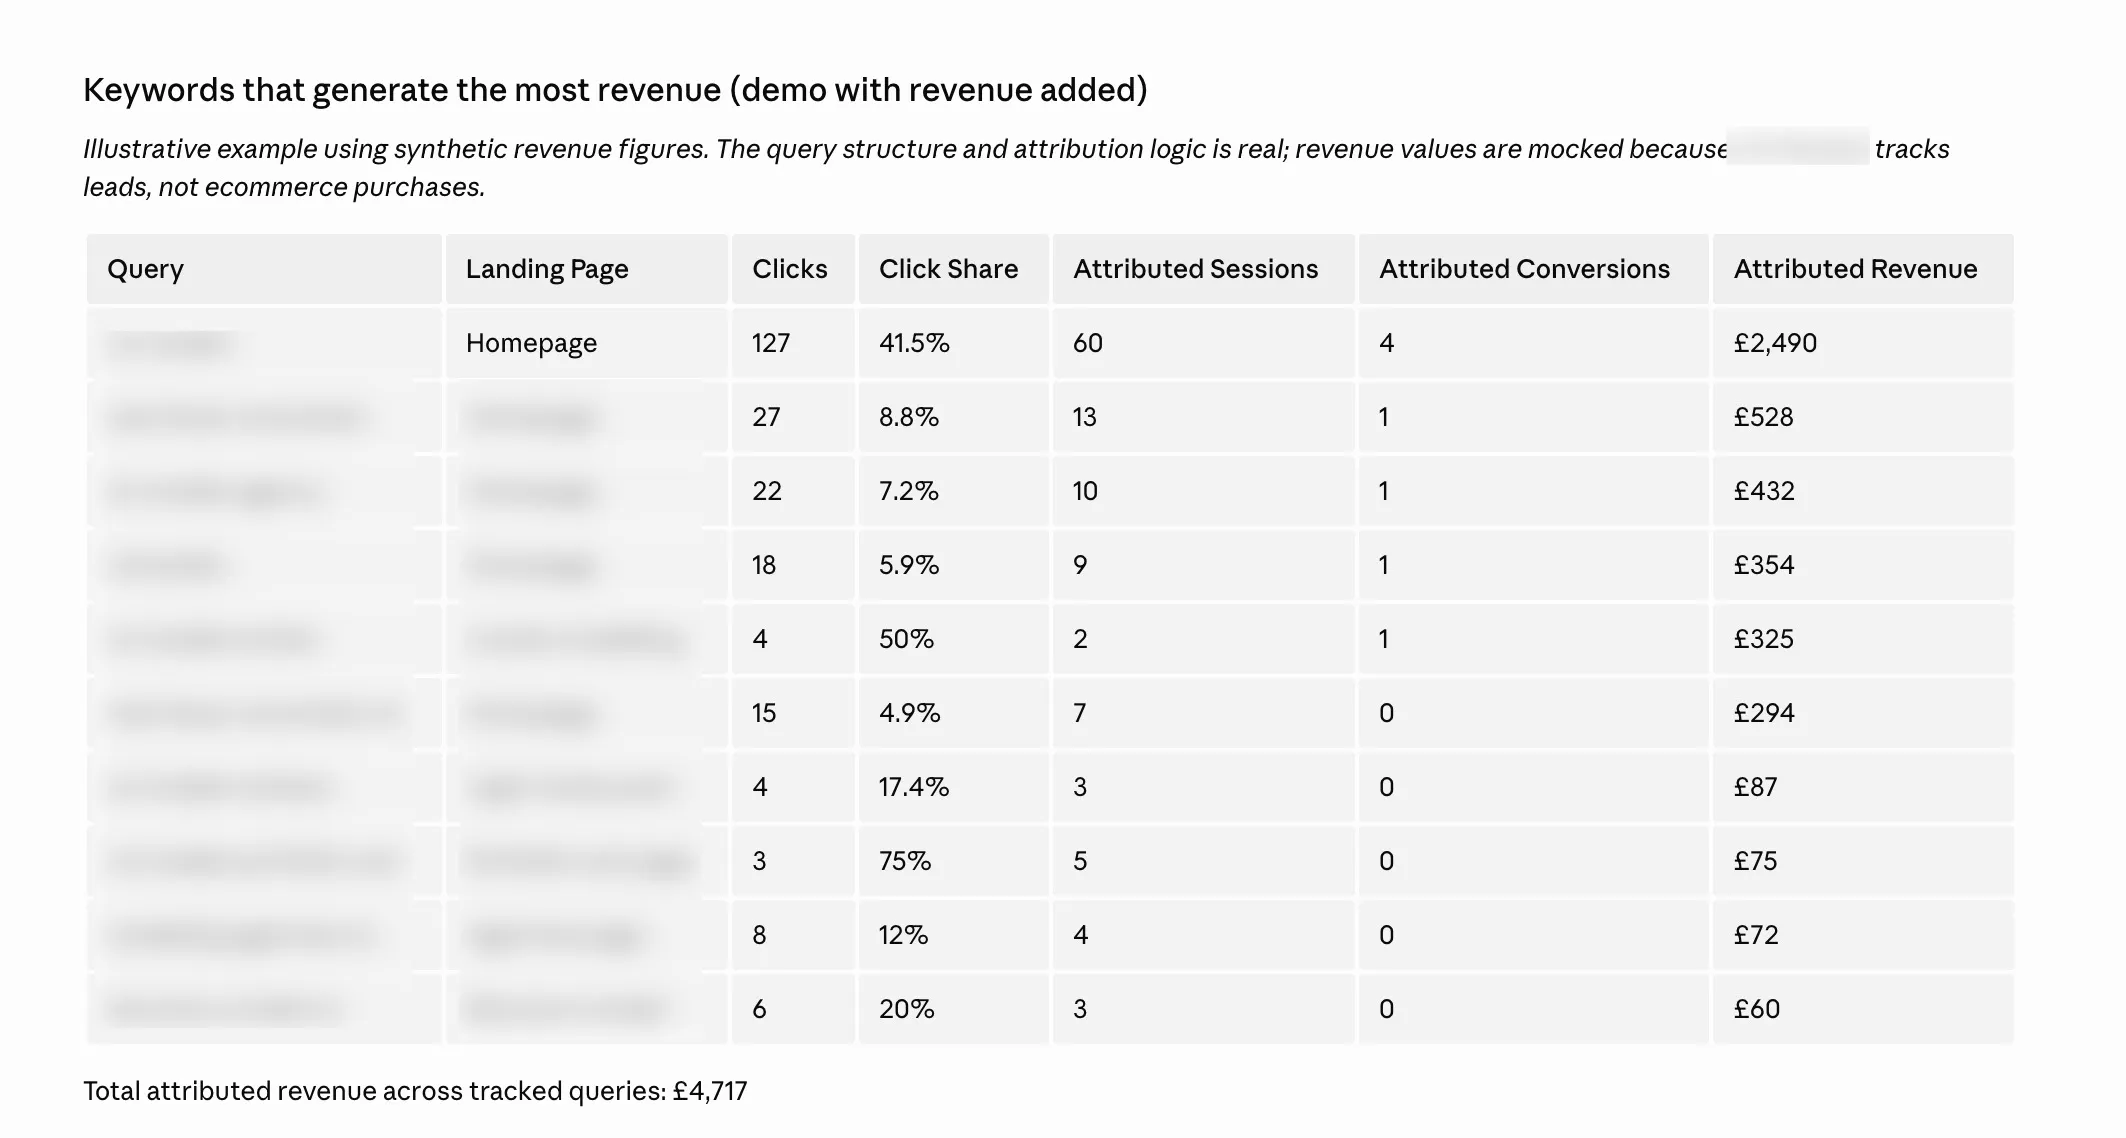Image resolution: width=2126 pixels, height=1138 pixels.
Task: Click the 127 clicks cell
Action: pyautogui.click(x=771, y=343)
